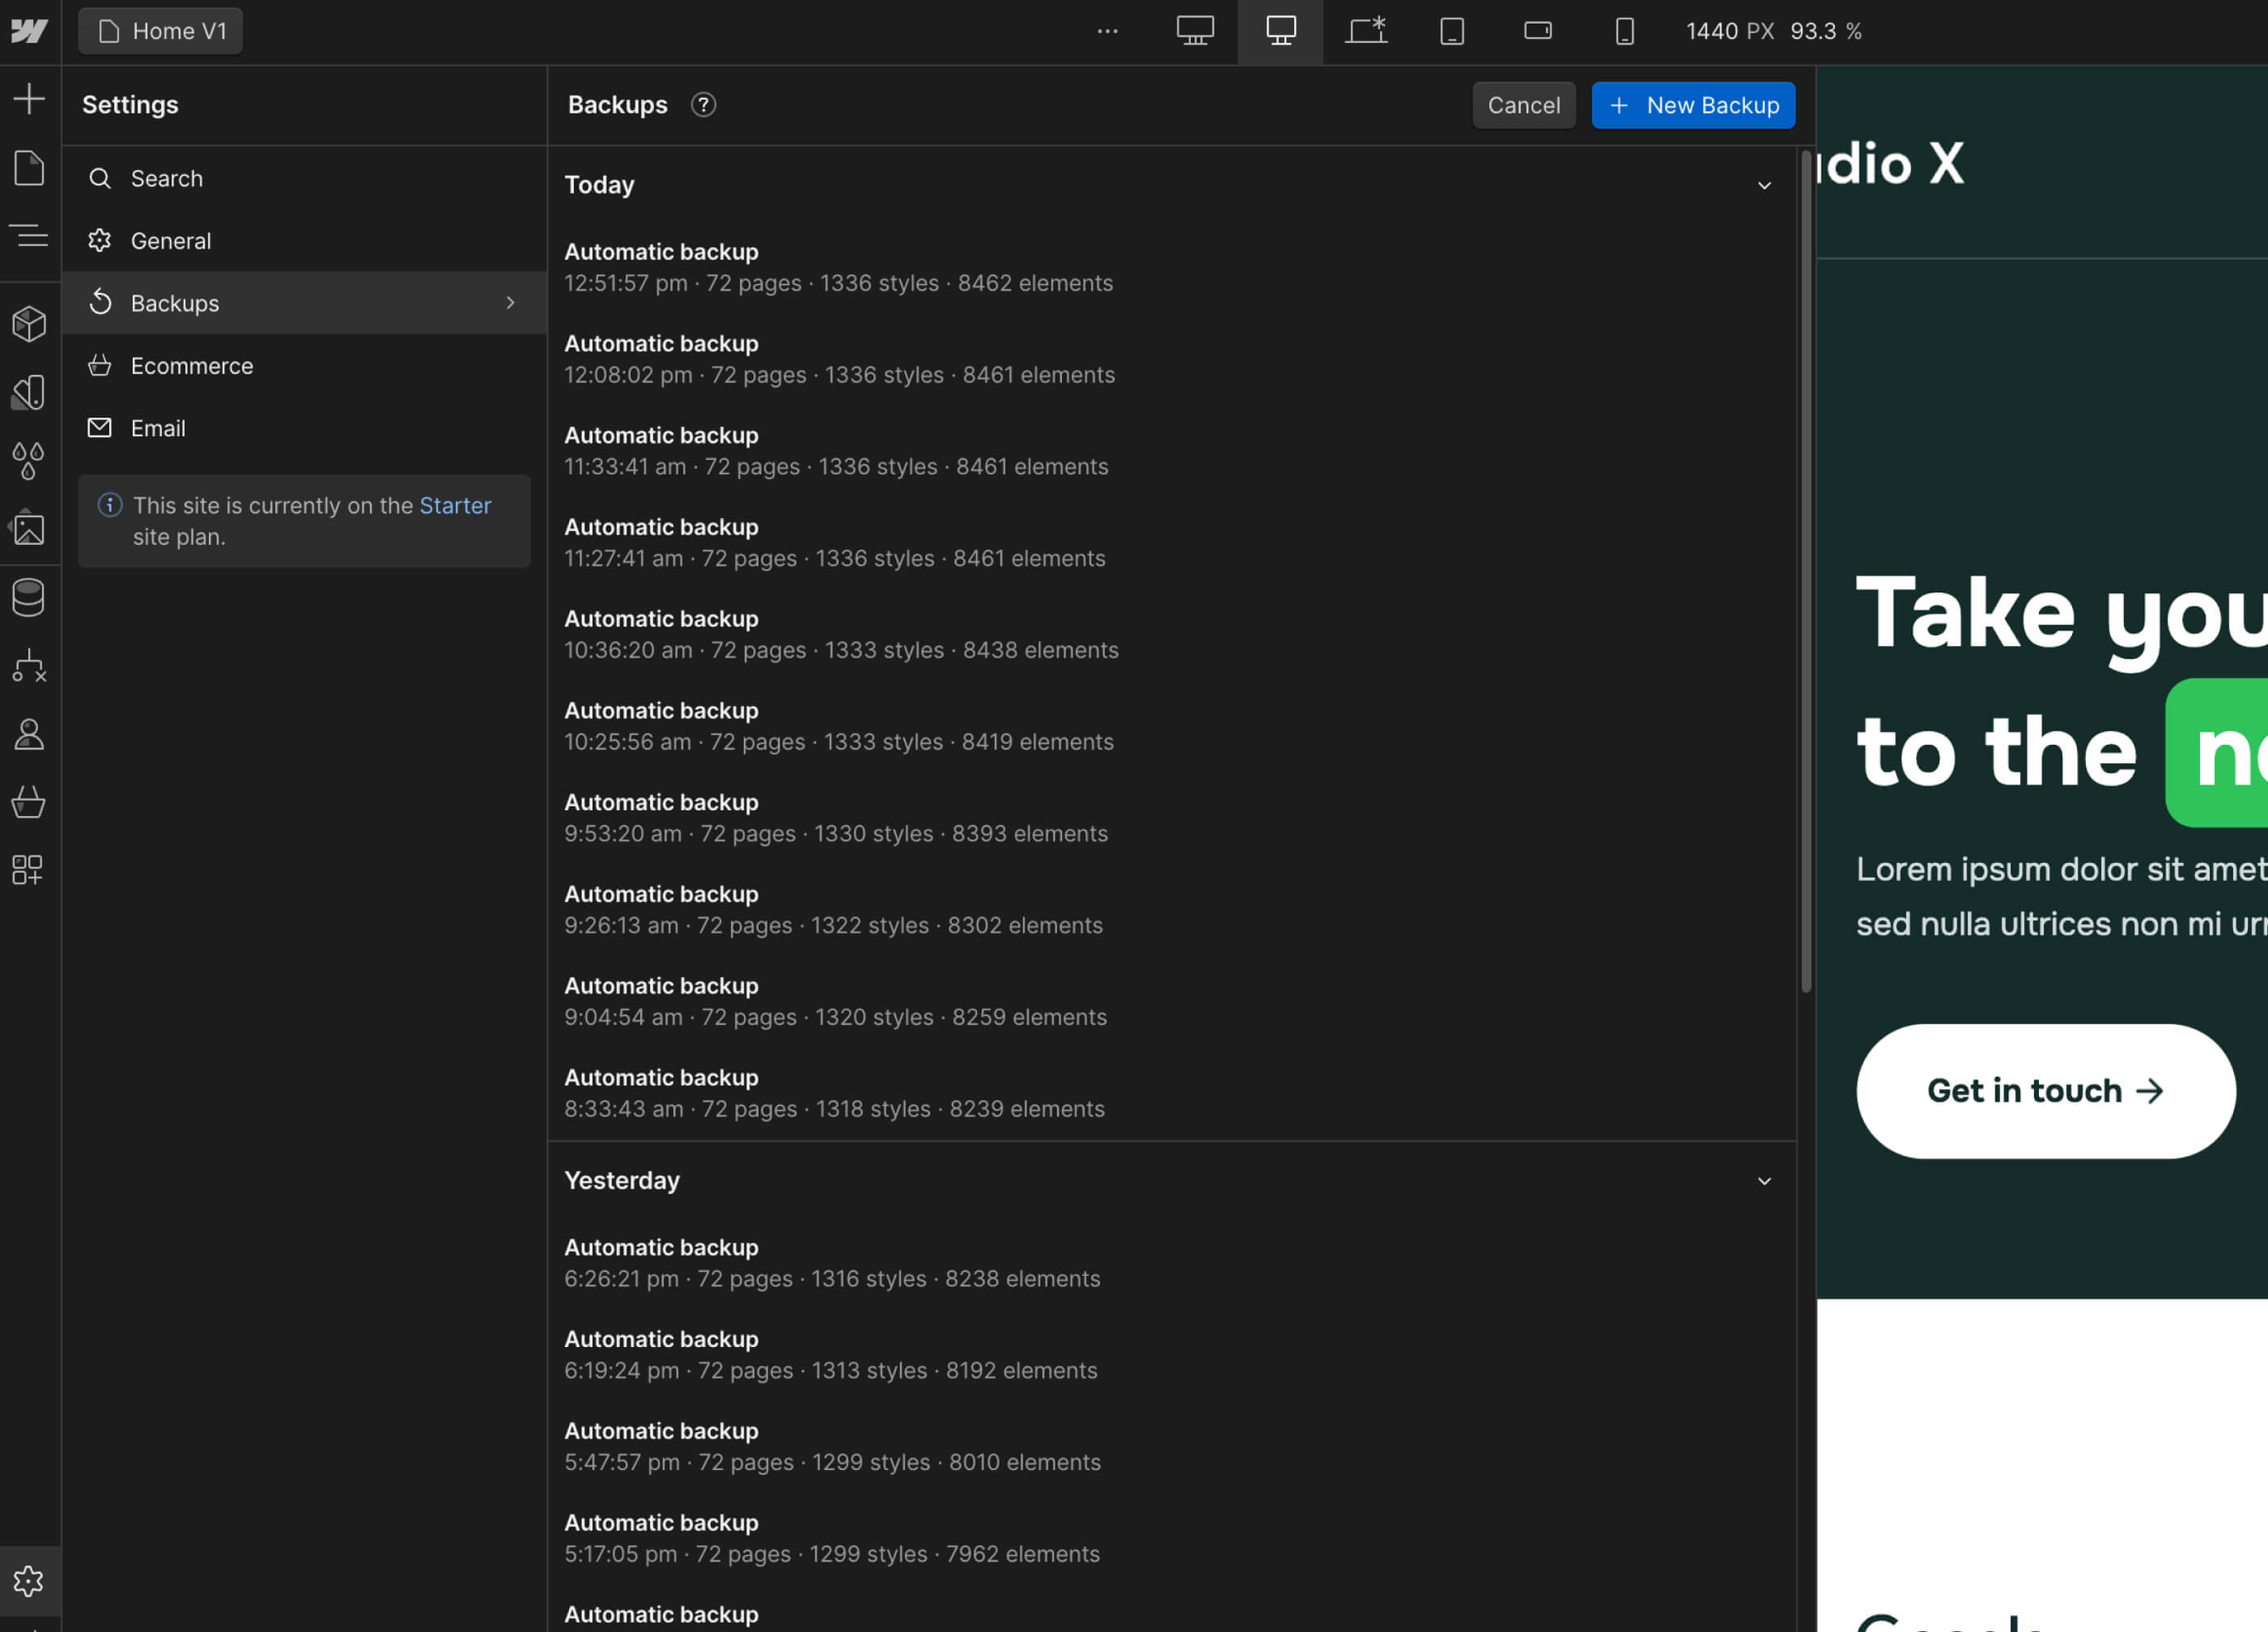Open Email settings
Viewport: 2268px width, 1632px height.
[159, 427]
